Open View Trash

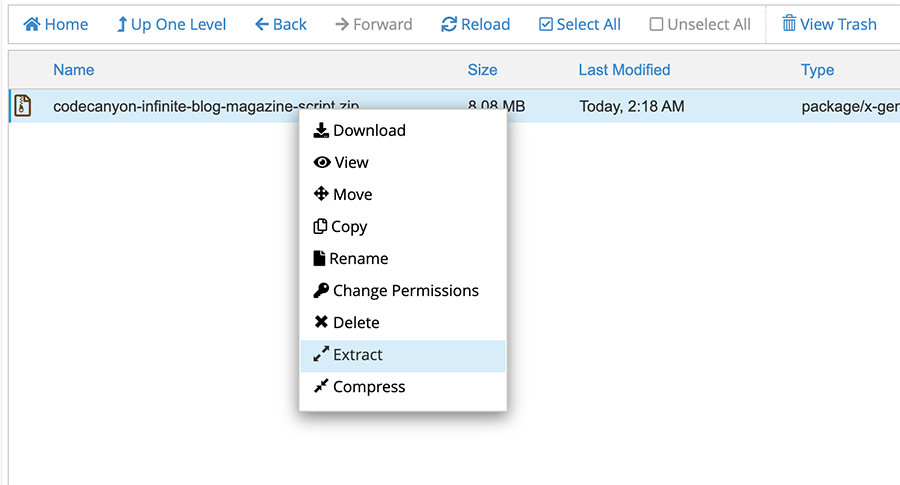coord(829,24)
